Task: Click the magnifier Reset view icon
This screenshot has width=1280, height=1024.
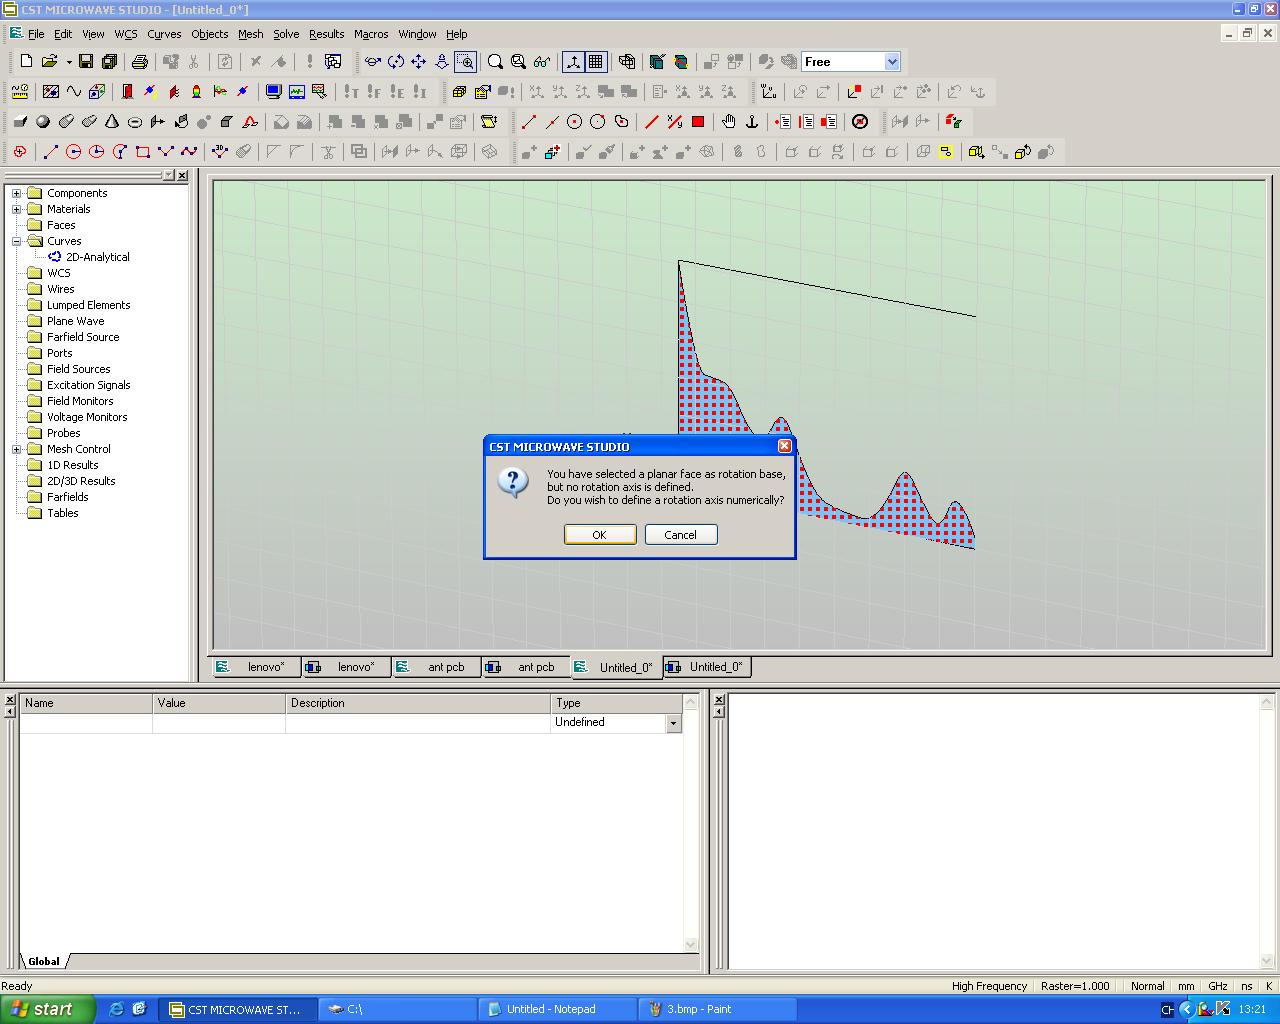Action: (495, 62)
